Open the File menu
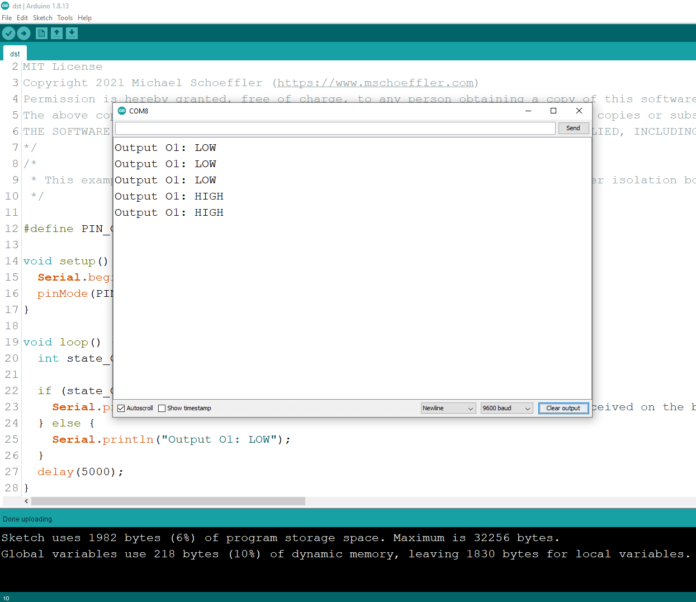 coord(7,18)
